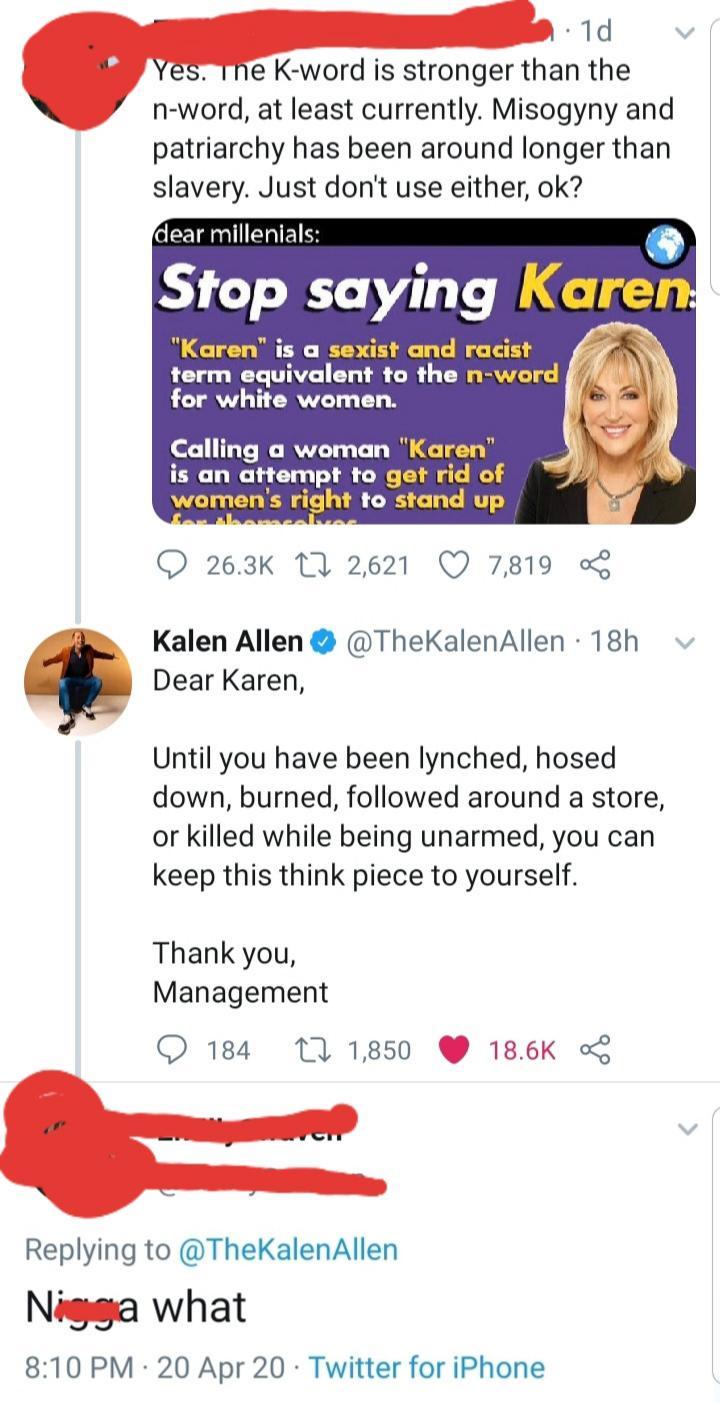Click the verified badge next to Kalen Allen
720x1403 pixels.
tap(323, 642)
